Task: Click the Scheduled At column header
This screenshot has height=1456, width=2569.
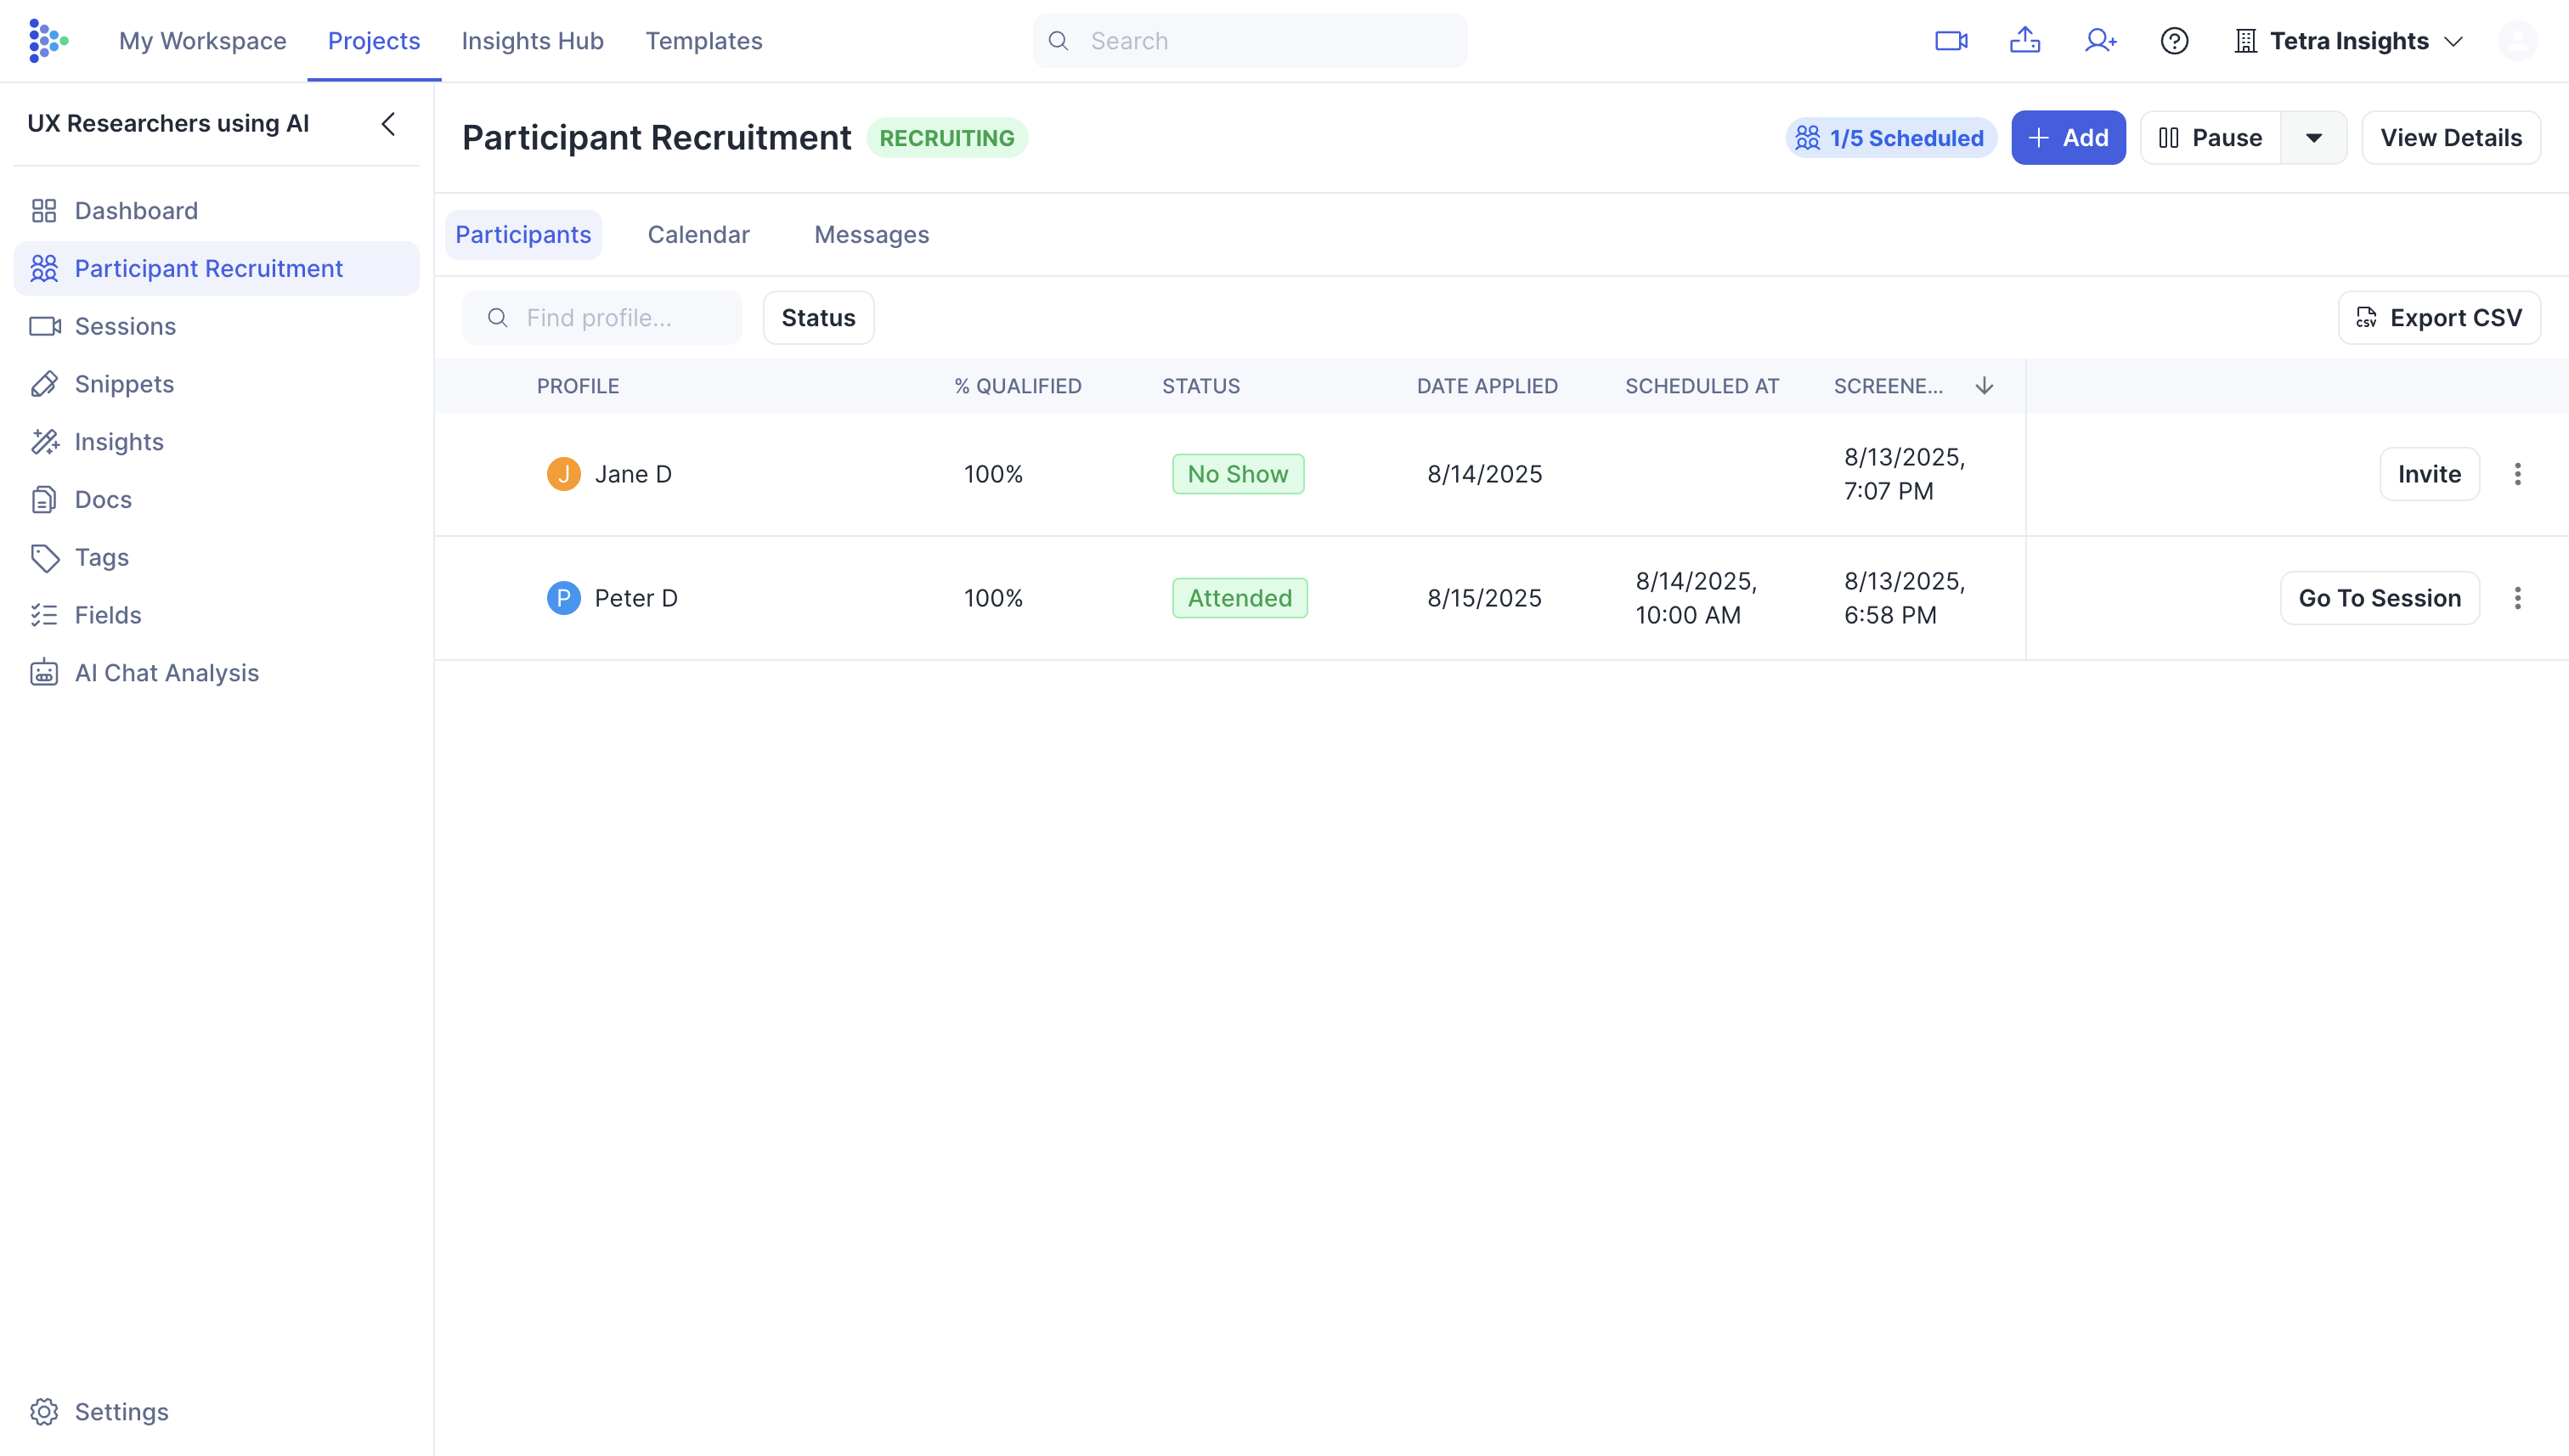Action: click(1701, 386)
